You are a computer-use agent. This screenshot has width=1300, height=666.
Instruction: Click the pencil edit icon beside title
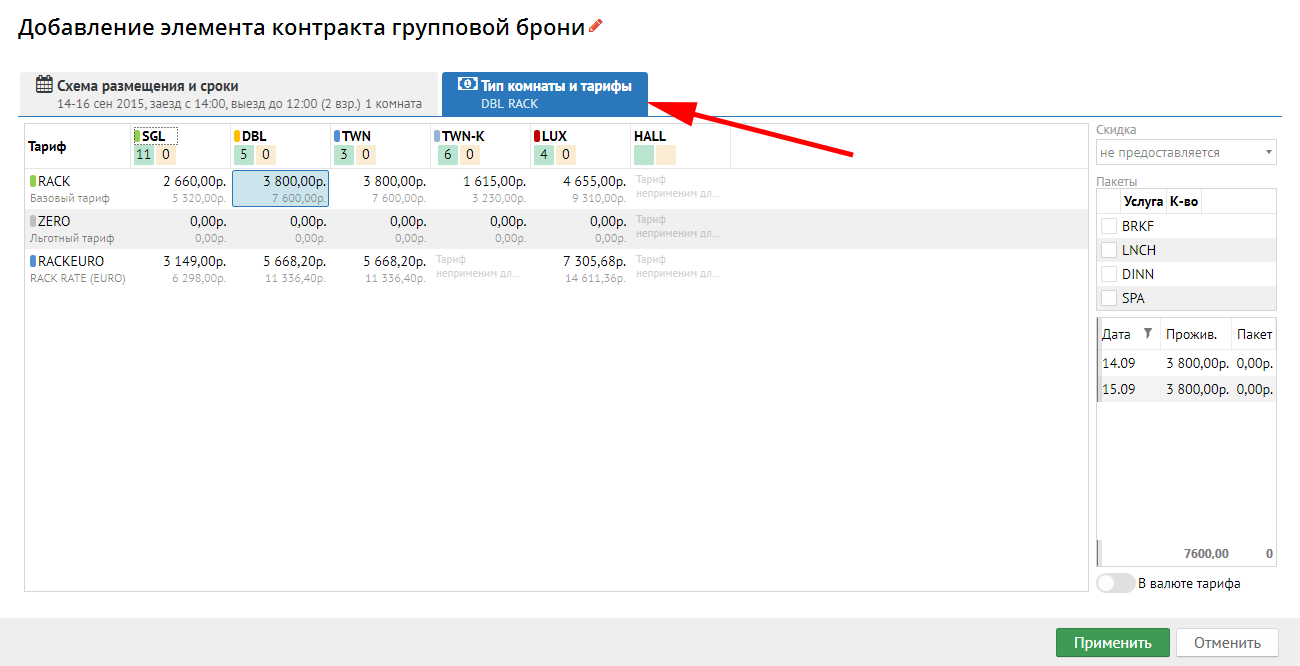click(x=596, y=27)
